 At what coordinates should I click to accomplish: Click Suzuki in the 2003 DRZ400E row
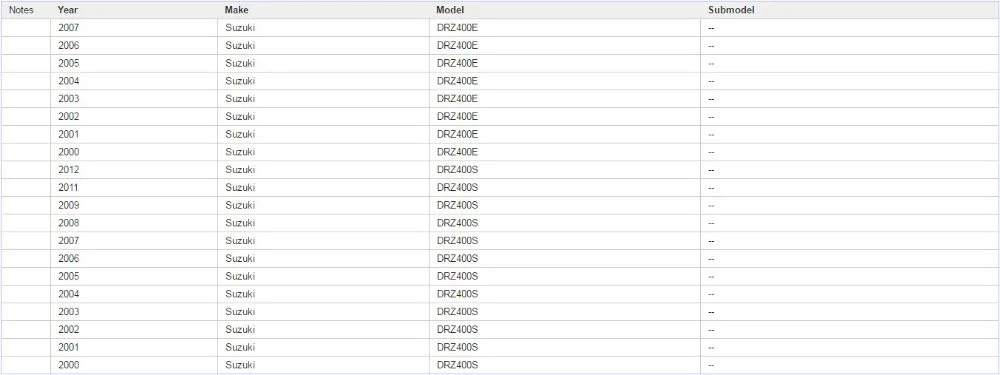pyautogui.click(x=240, y=99)
